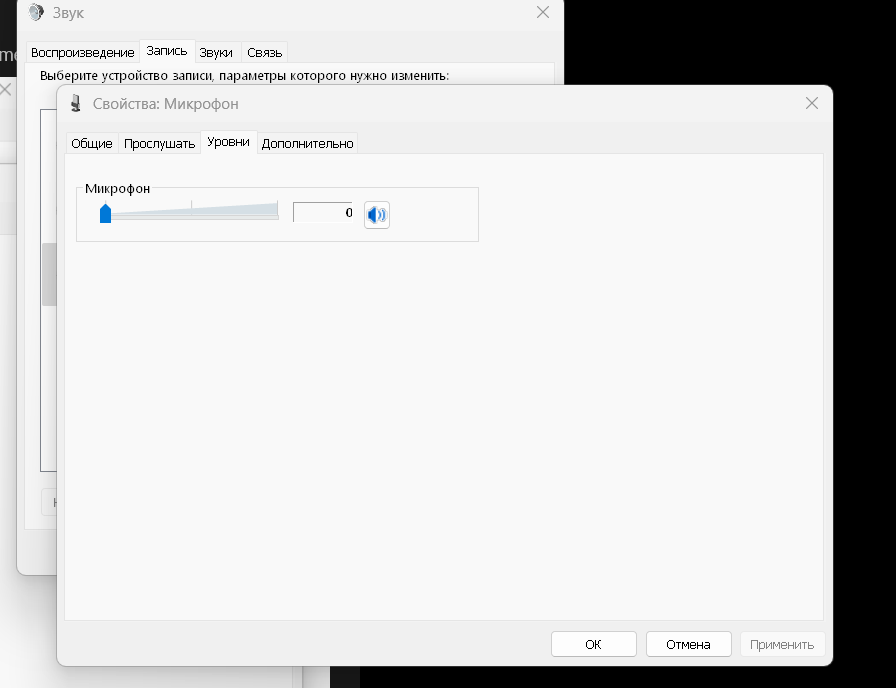Mute the microphone with the speaker button
The width and height of the screenshot is (896, 688).
click(x=377, y=215)
